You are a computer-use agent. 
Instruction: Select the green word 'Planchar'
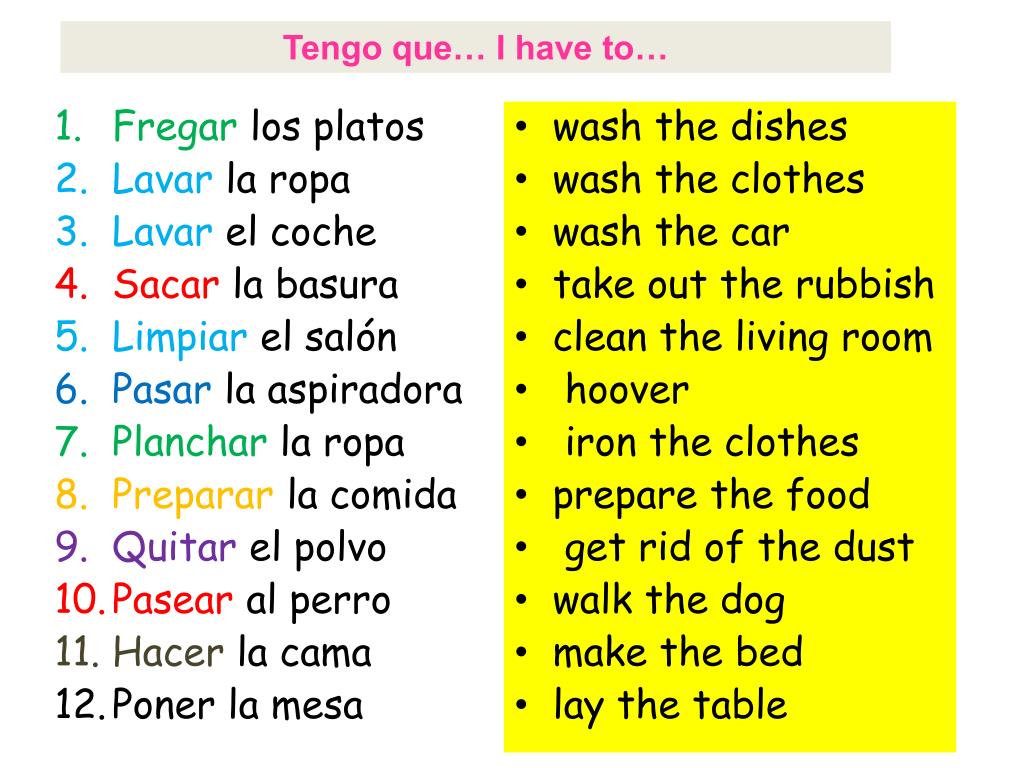(189, 442)
